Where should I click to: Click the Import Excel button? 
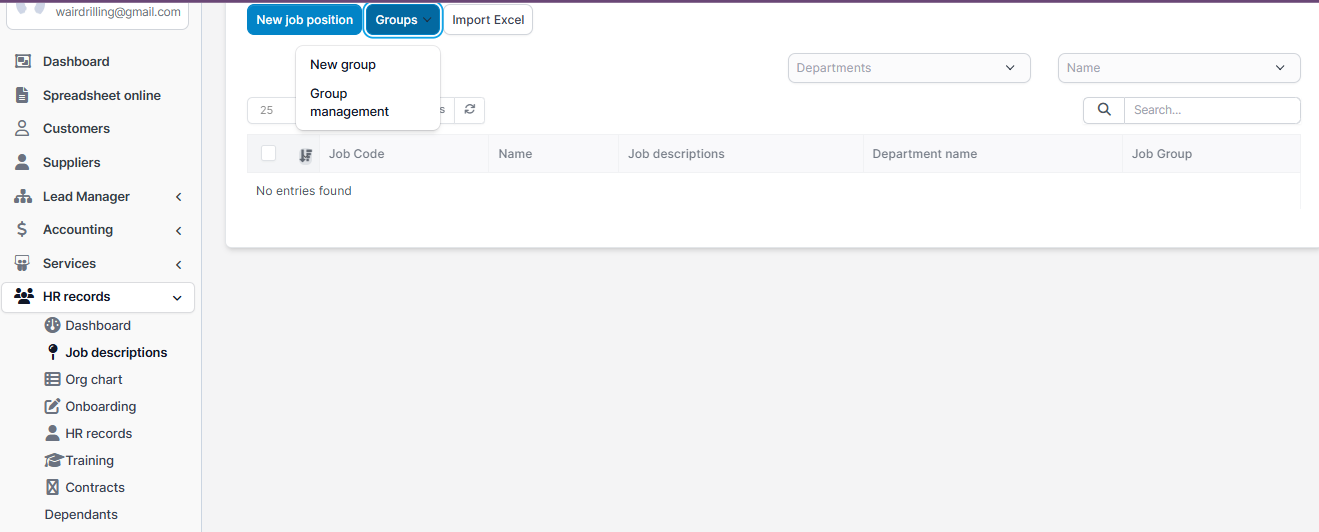click(488, 20)
